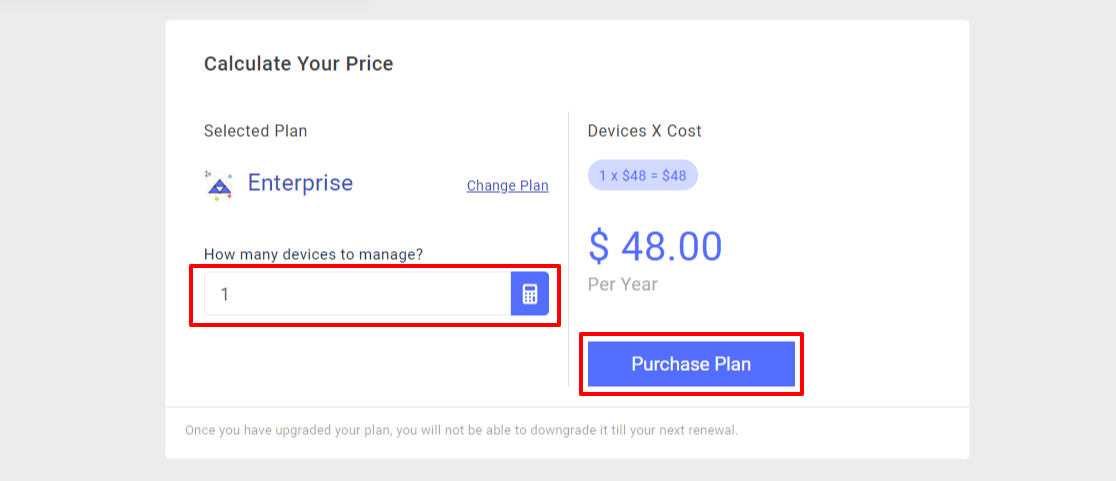
Task: Click the Per Year billing label
Action: click(x=623, y=285)
